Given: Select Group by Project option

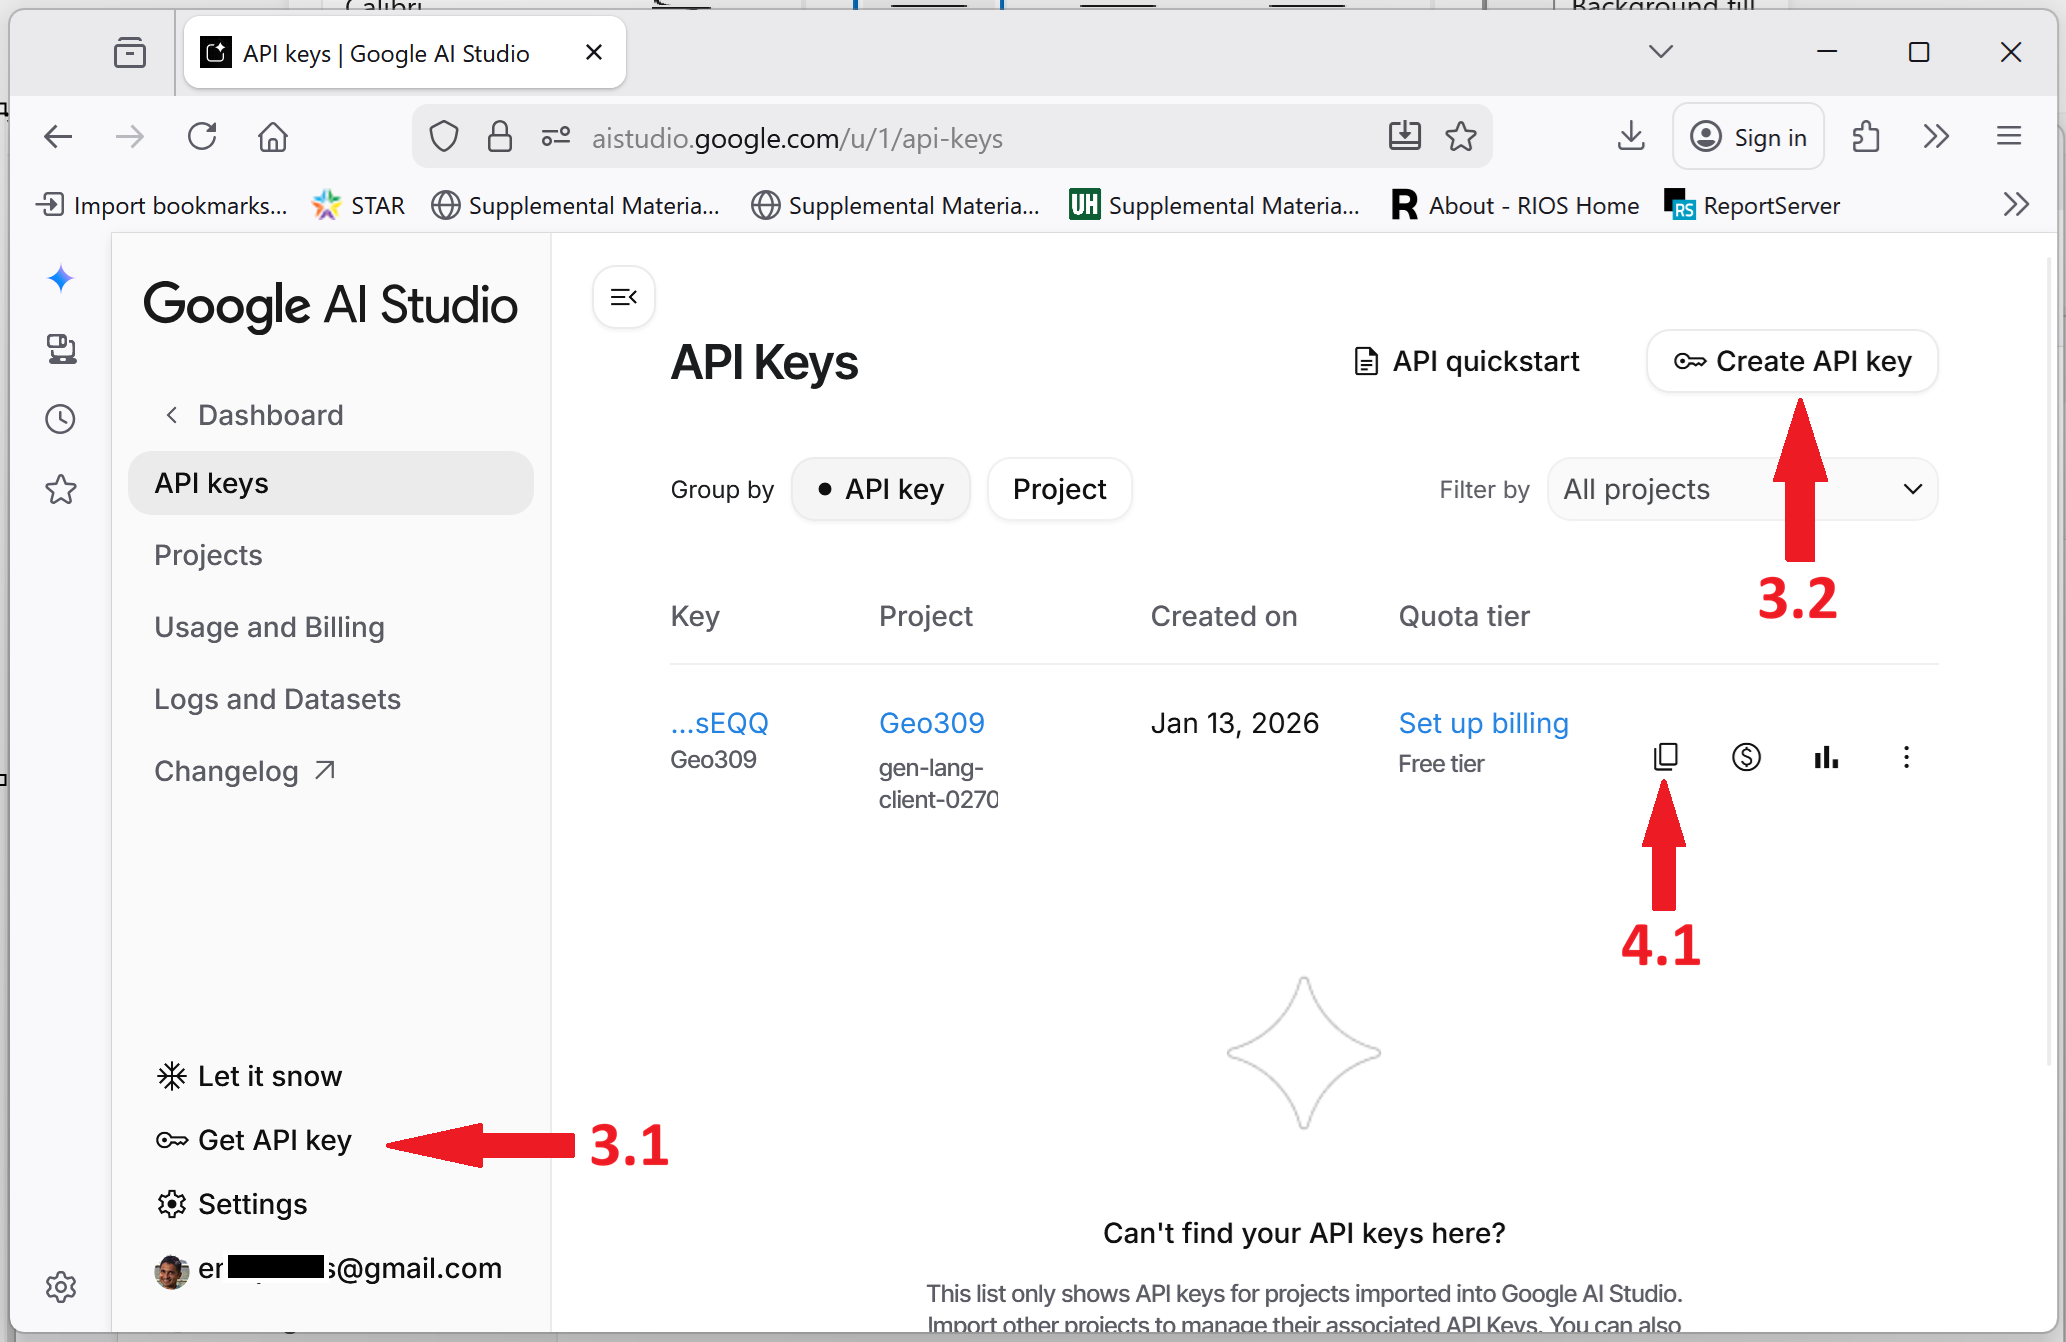Looking at the screenshot, I should pyautogui.click(x=1059, y=489).
